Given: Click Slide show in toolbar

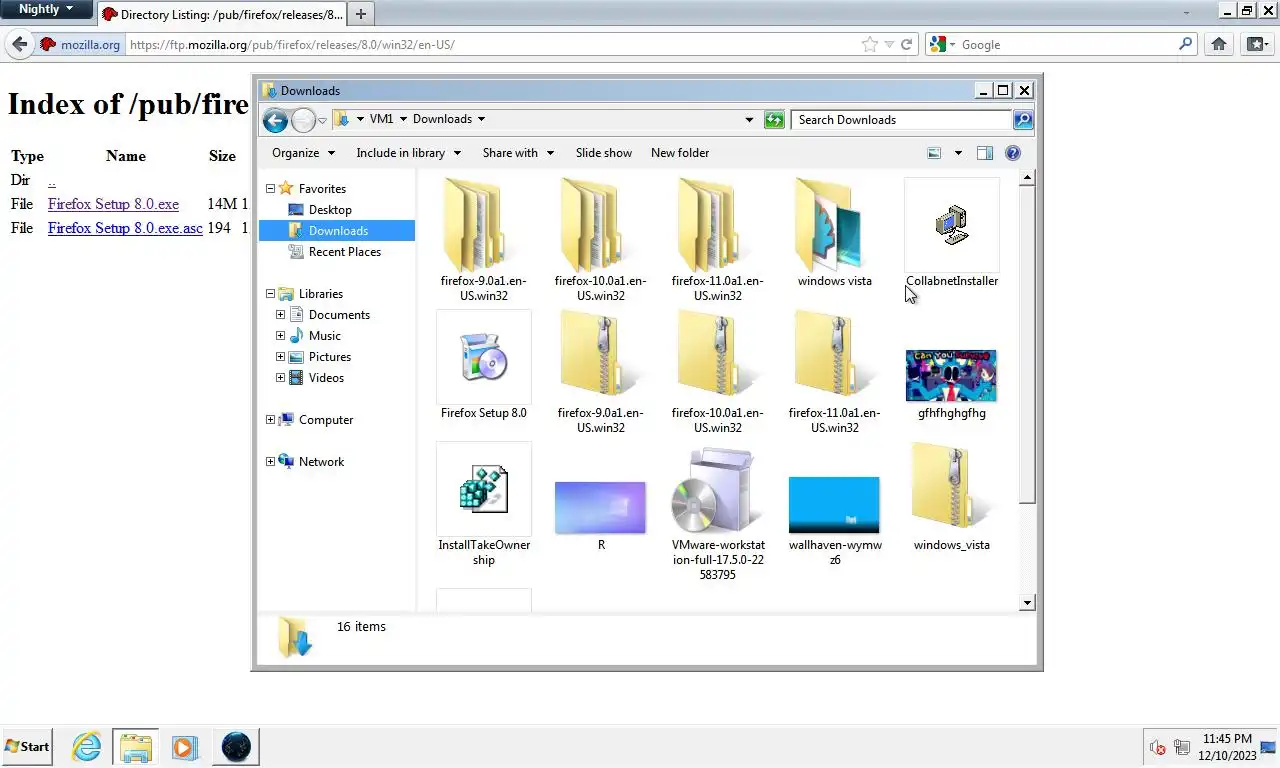Looking at the screenshot, I should [x=604, y=153].
